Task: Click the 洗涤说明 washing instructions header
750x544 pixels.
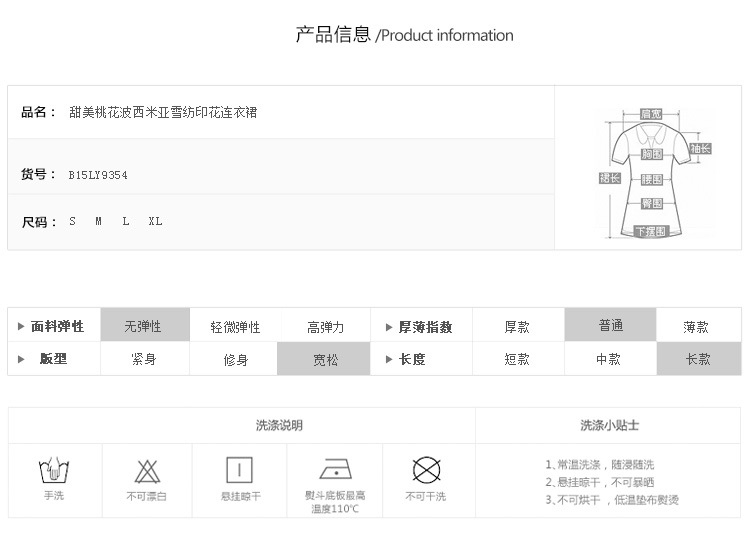Action: pos(279,425)
